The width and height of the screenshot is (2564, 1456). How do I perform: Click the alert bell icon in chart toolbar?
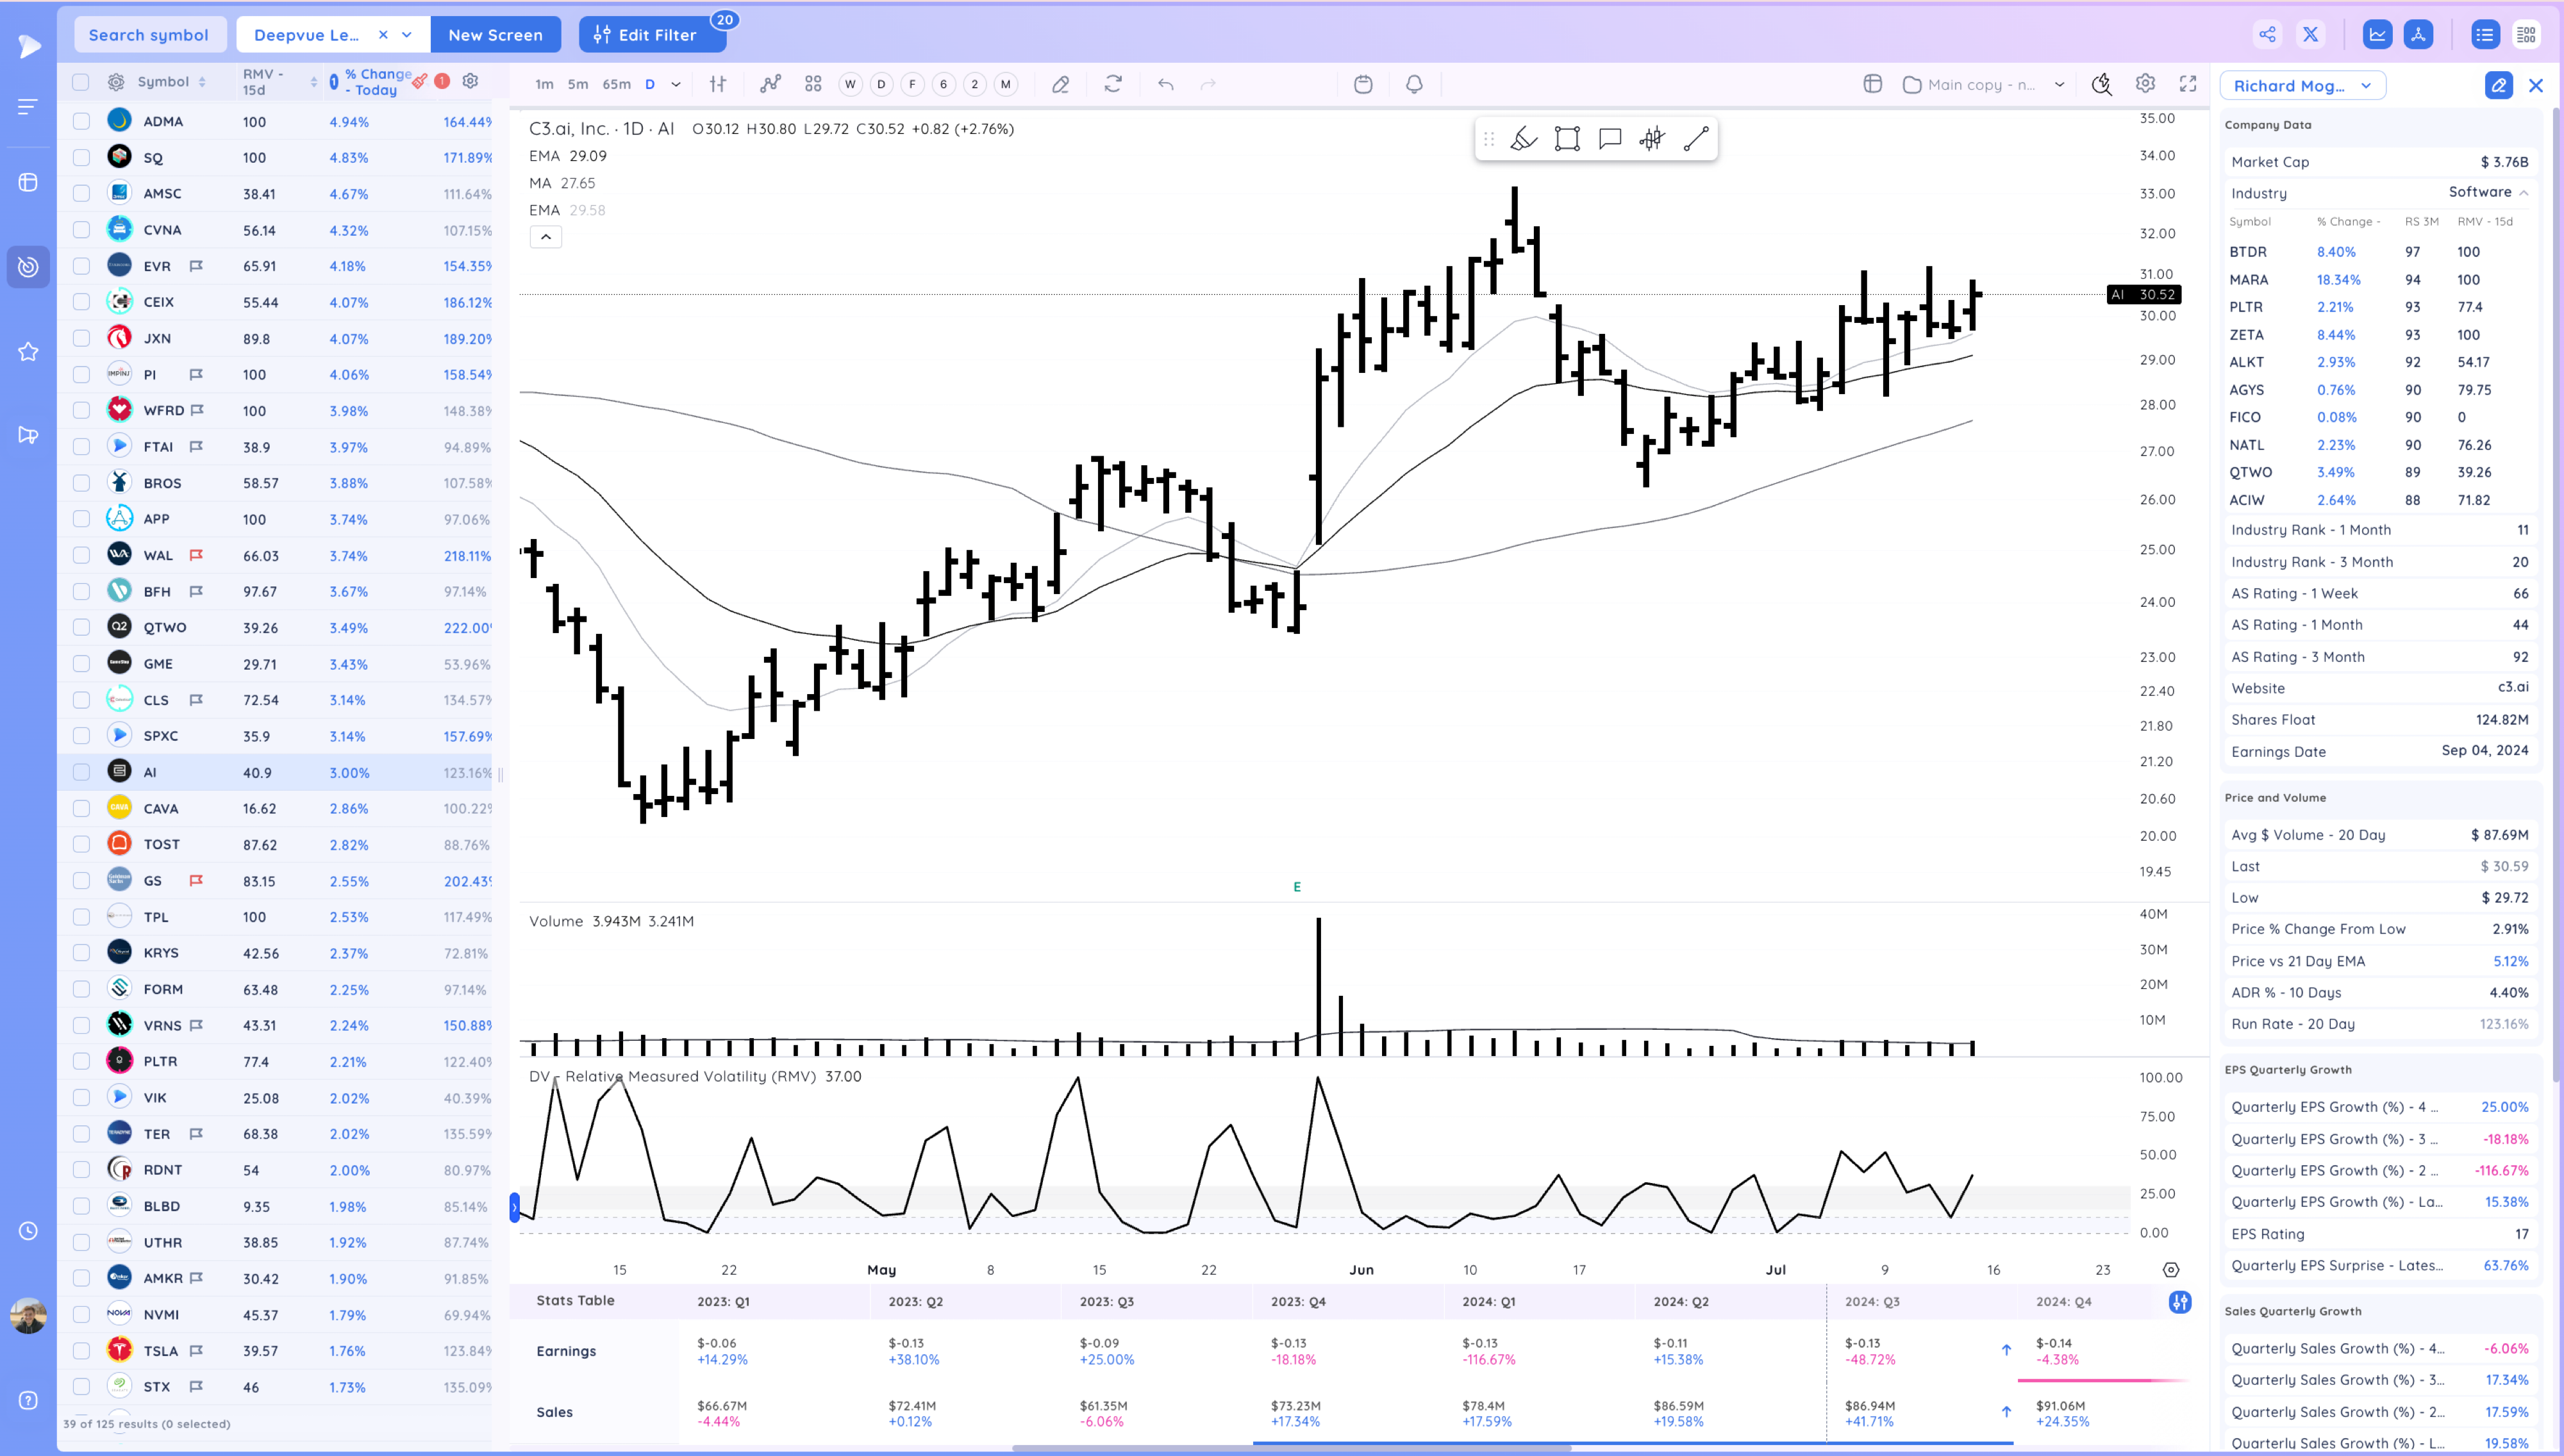point(1414,85)
